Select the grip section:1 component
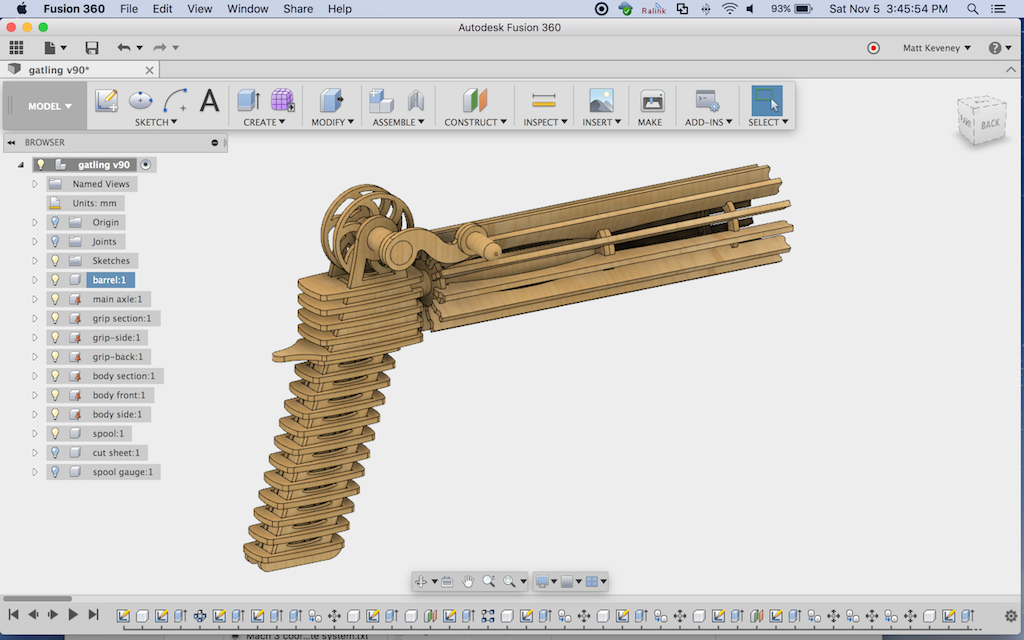1024x640 pixels. pos(121,318)
